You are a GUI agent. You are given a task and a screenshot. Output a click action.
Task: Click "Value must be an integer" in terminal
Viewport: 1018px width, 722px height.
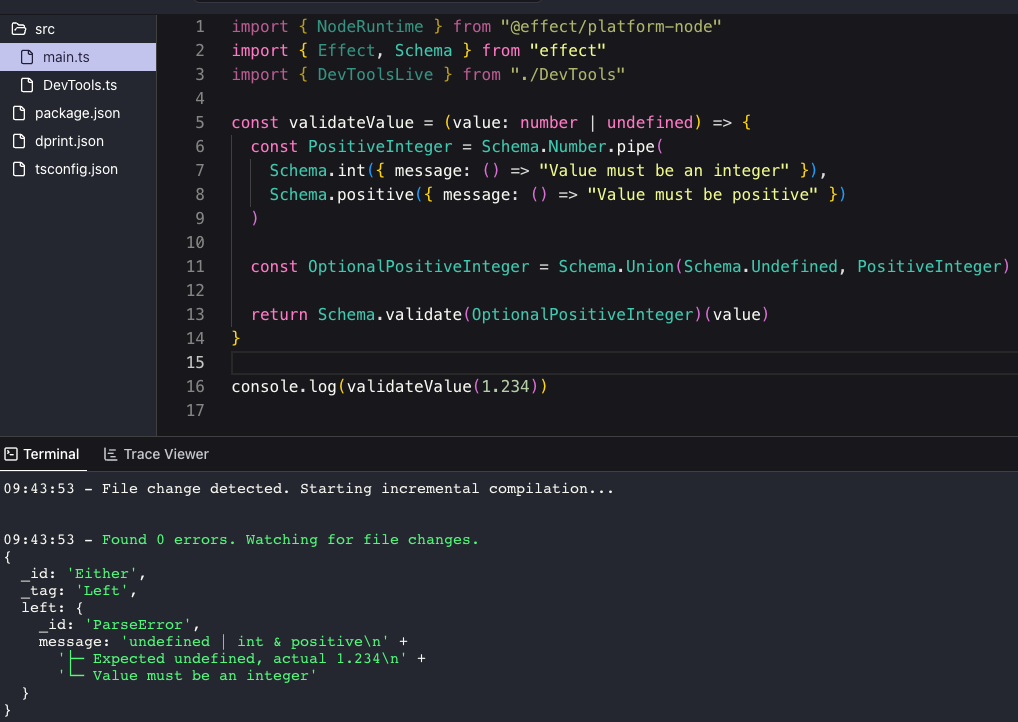coord(200,675)
